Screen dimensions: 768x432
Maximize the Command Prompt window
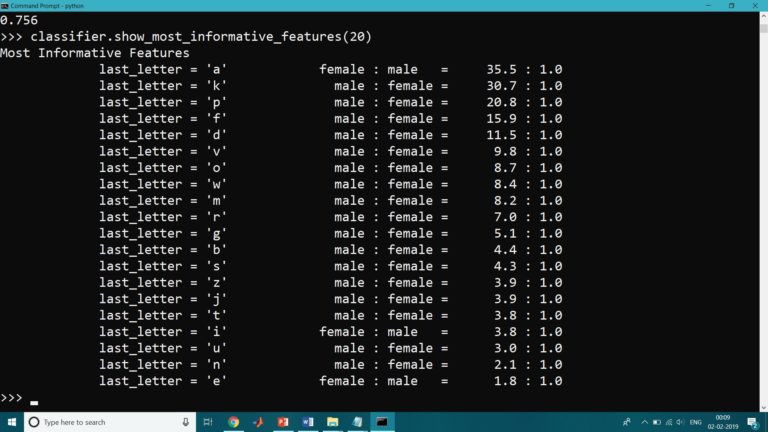[731, 5]
